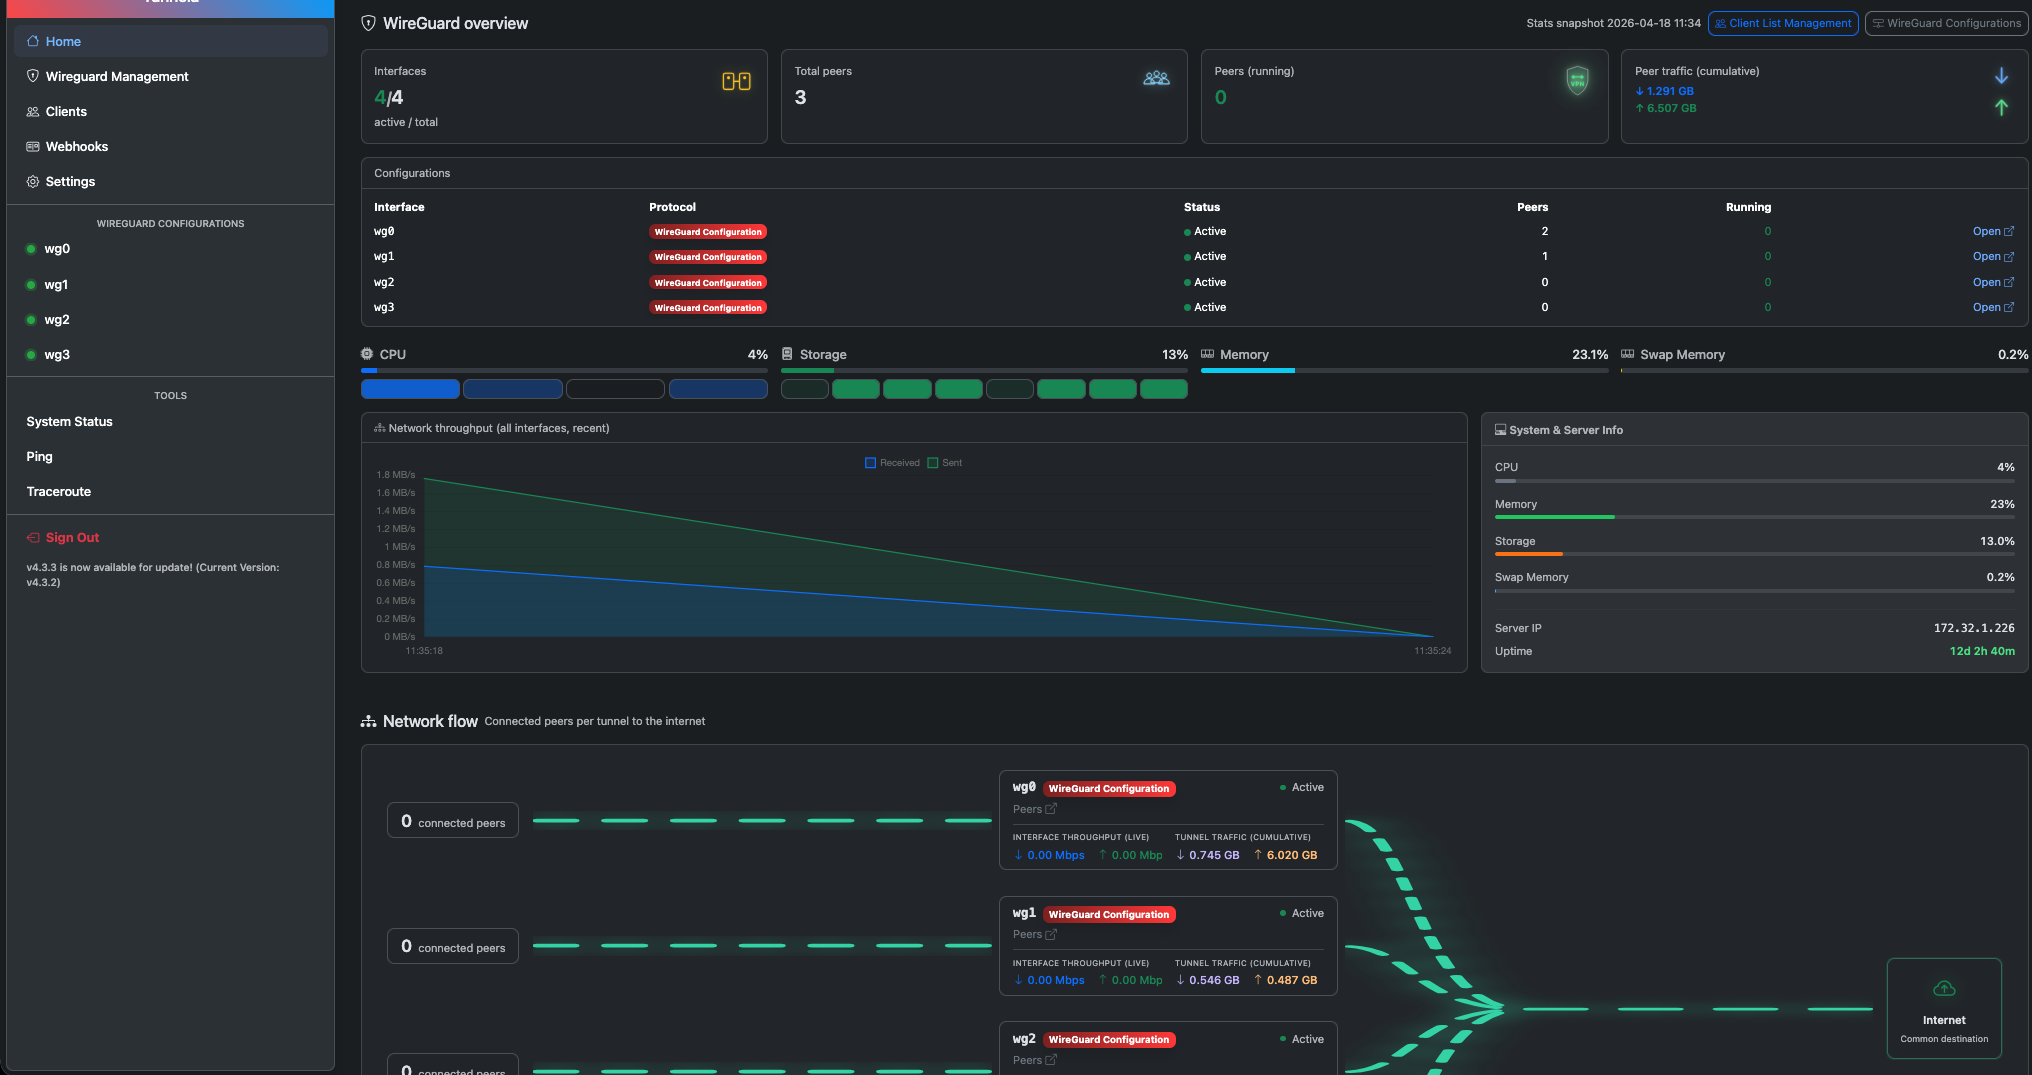This screenshot has height=1075, width=2032.
Task: Open wg0 Peers external link icon
Action: [1051, 809]
